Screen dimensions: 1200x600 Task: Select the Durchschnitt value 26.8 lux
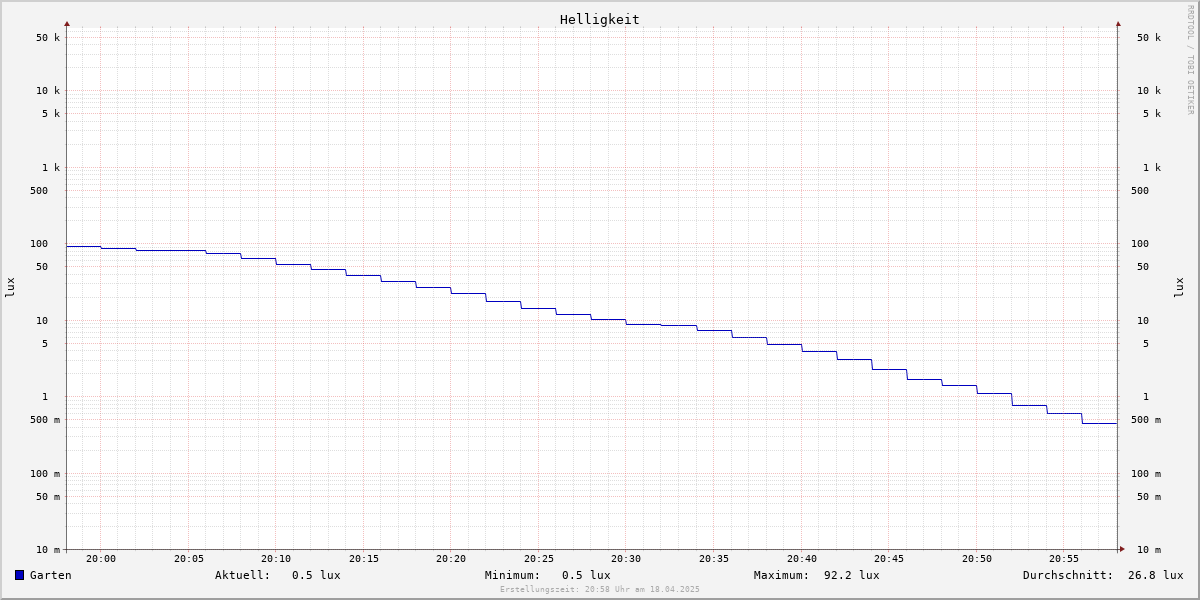[x=1156, y=575]
